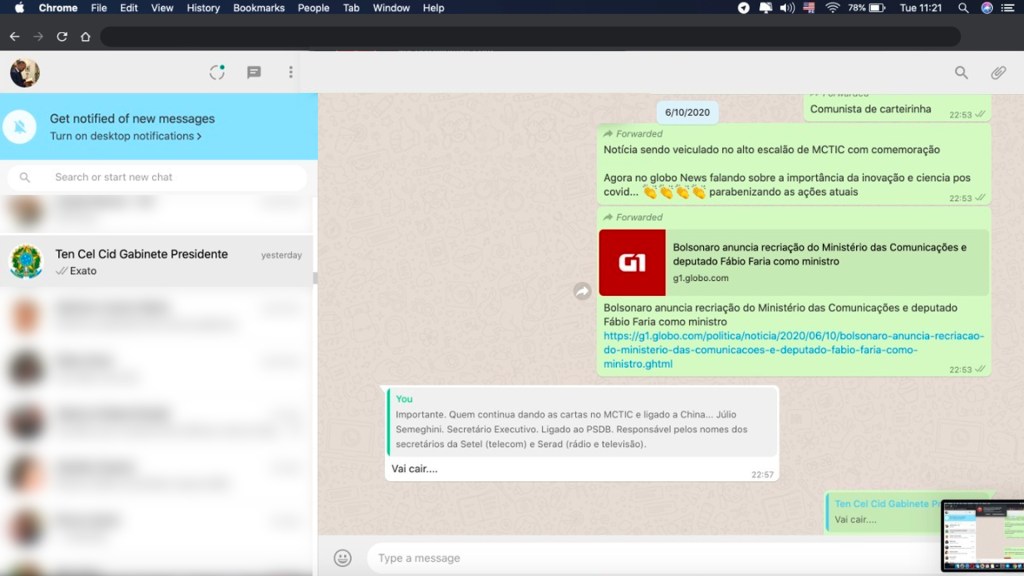Attach a file with the paperclip icon
This screenshot has height=576, width=1024.
coord(997,72)
